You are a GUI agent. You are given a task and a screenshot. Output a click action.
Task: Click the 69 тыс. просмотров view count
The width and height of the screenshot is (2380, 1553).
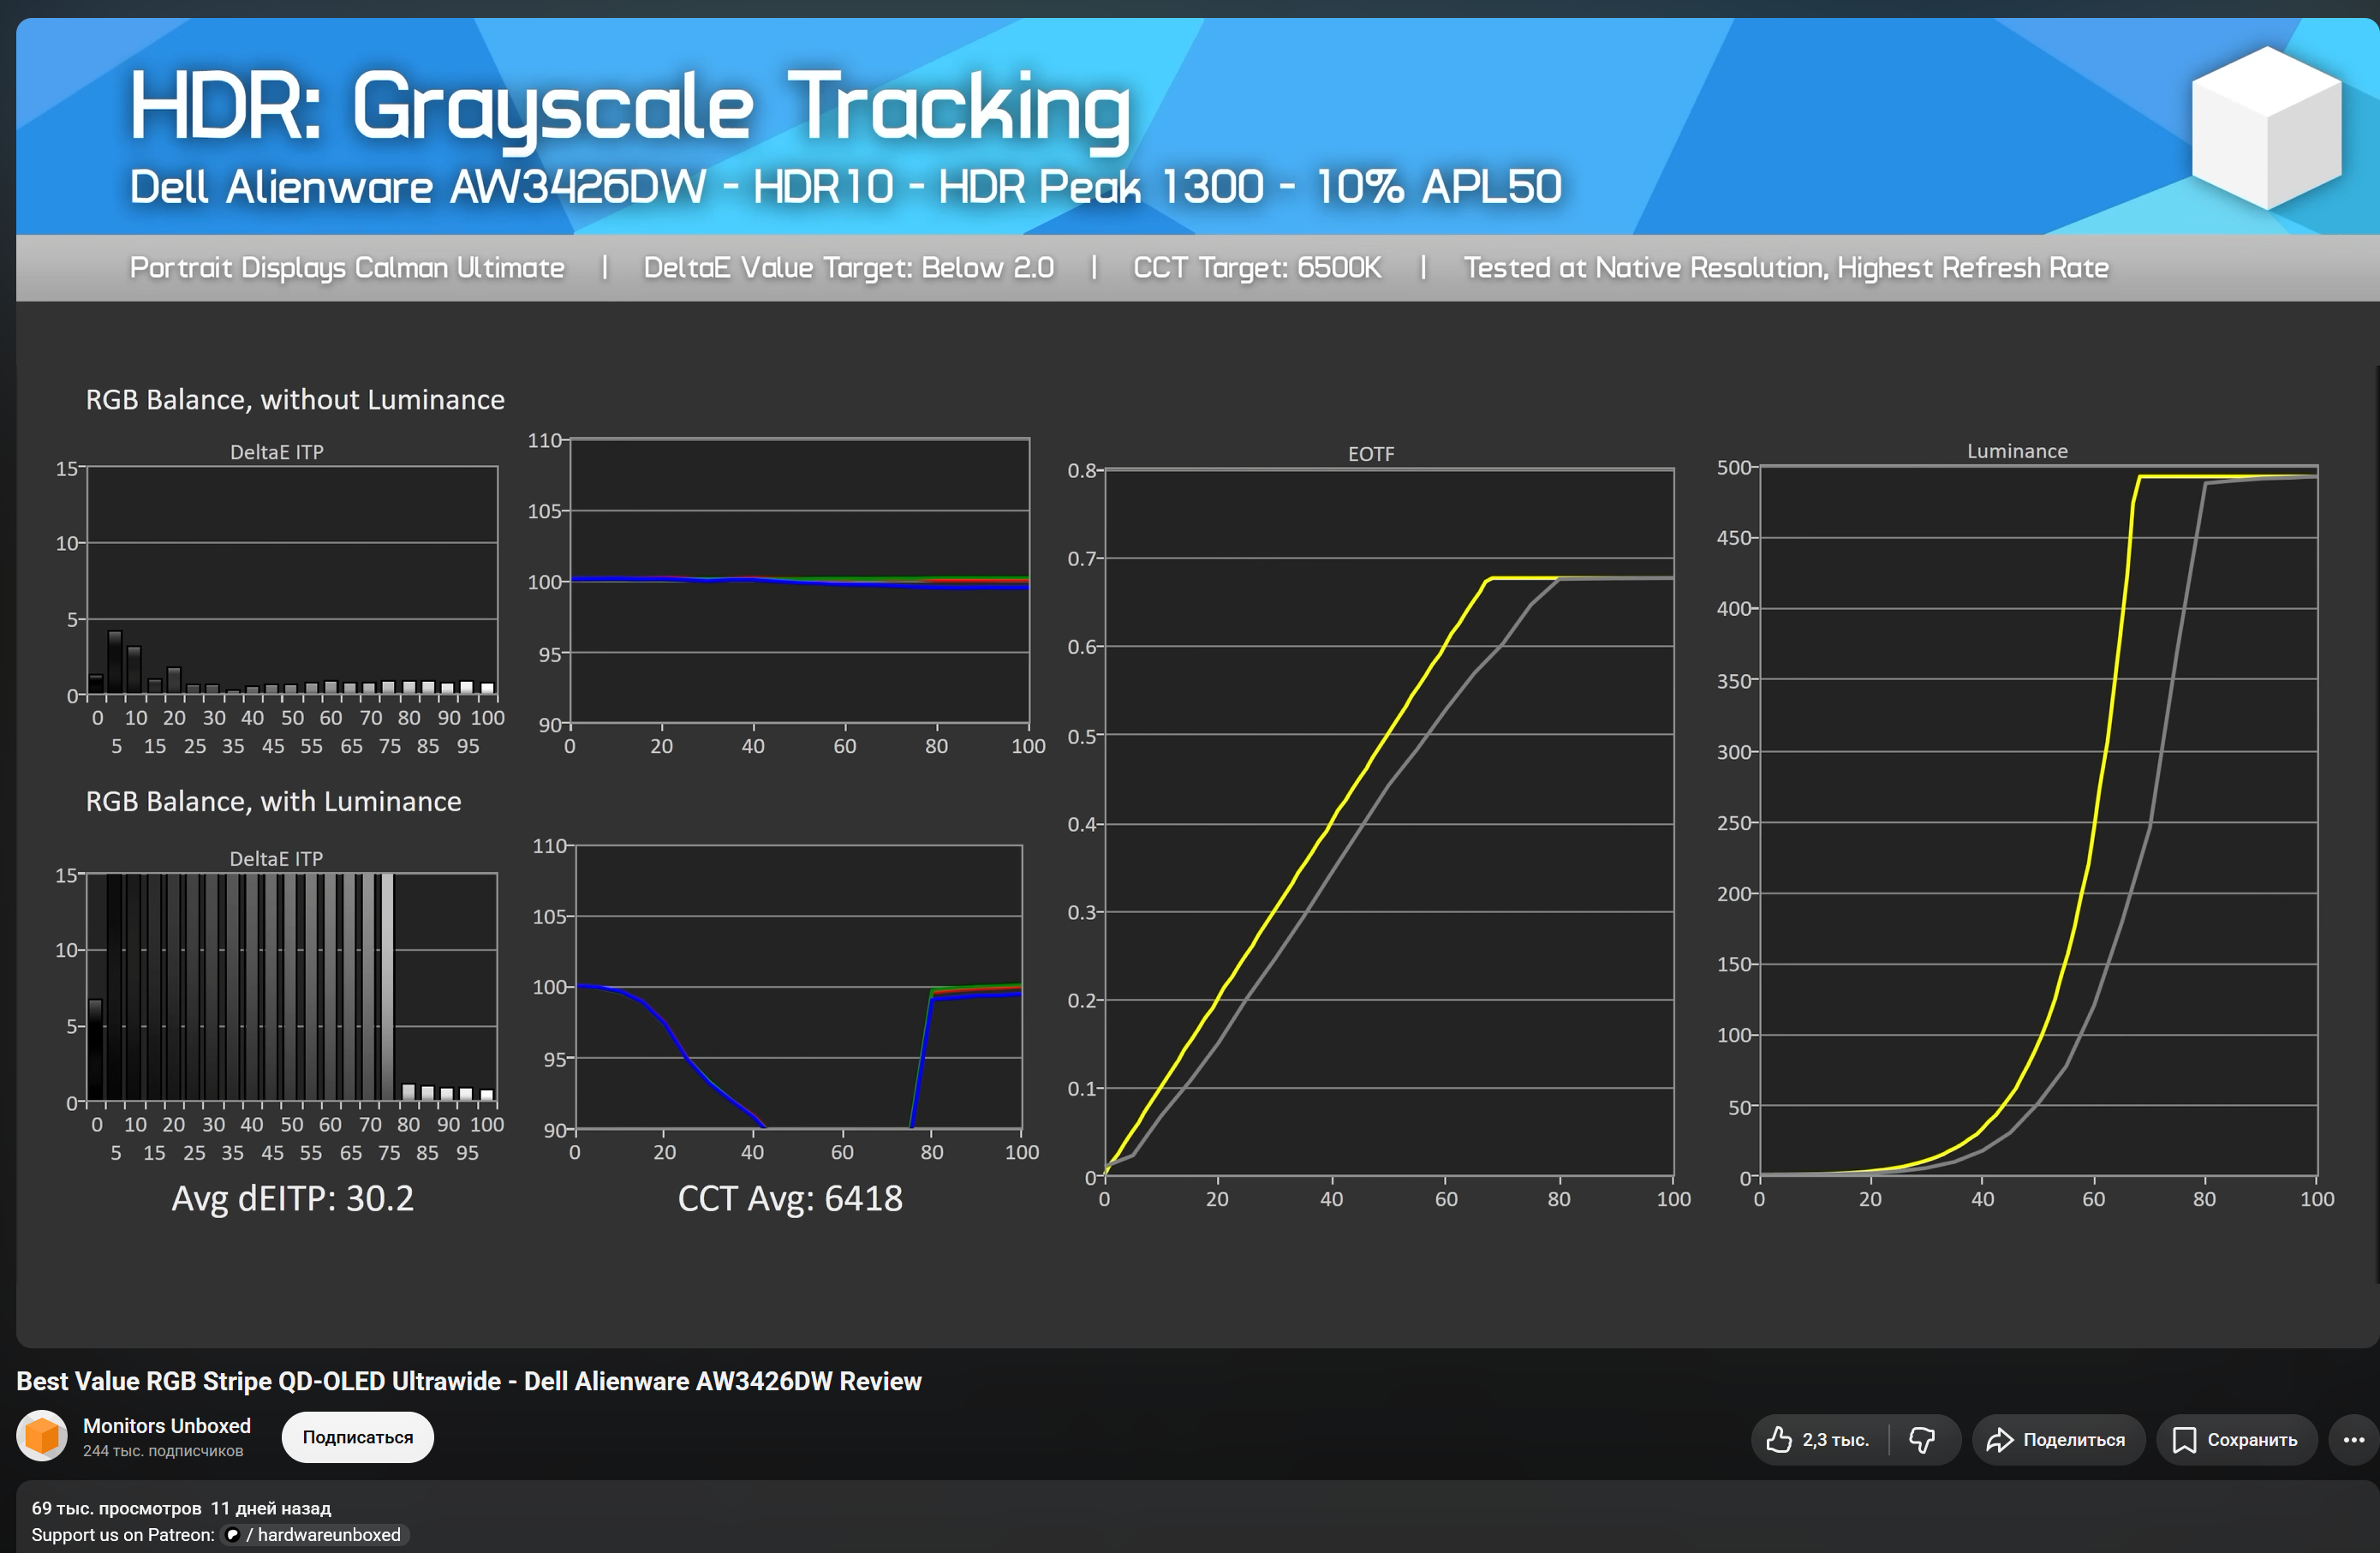coord(116,1508)
